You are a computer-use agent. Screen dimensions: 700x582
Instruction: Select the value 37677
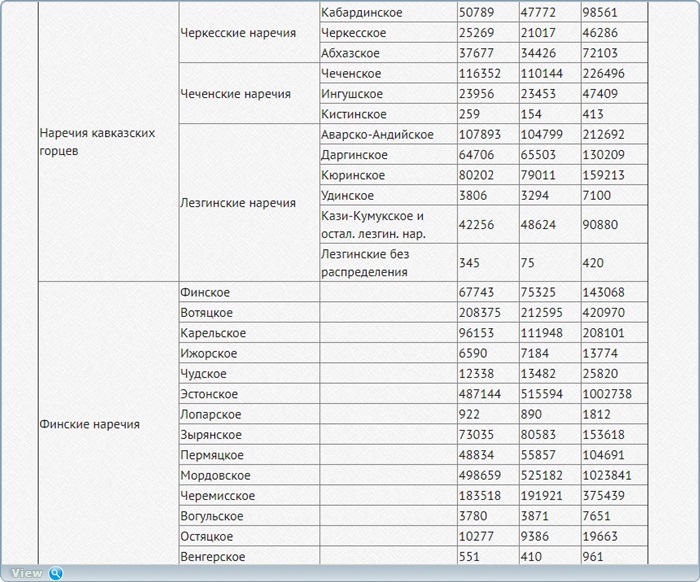point(476,53)
